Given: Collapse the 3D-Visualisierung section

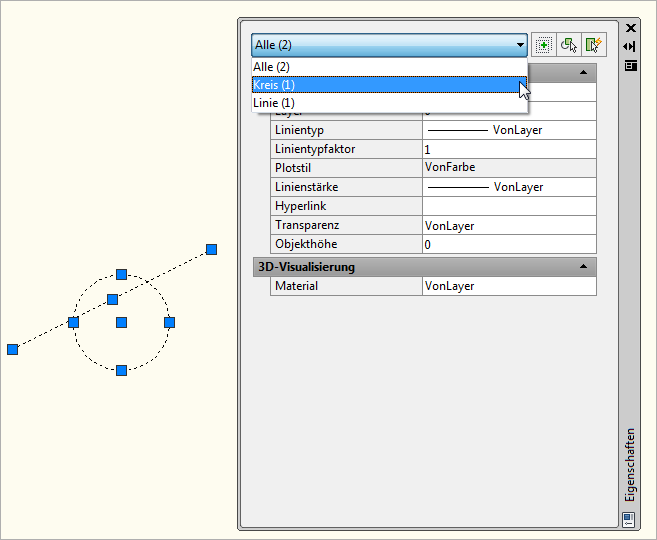Looking at the screenshot, I should [x=583, y=267].
